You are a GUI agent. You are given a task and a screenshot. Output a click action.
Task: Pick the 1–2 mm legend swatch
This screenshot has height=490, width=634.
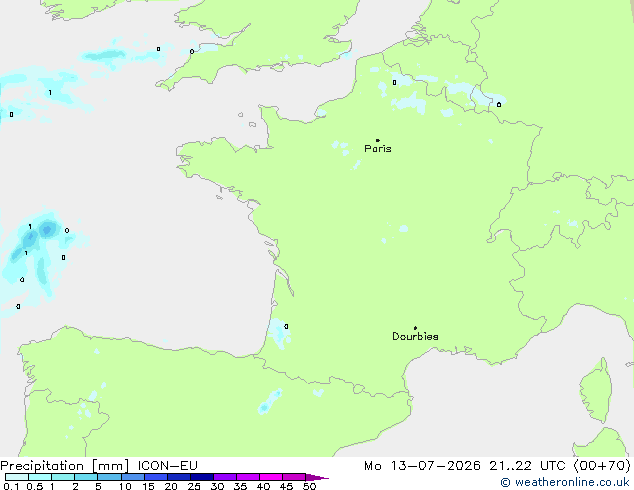[x=63, y=477]
